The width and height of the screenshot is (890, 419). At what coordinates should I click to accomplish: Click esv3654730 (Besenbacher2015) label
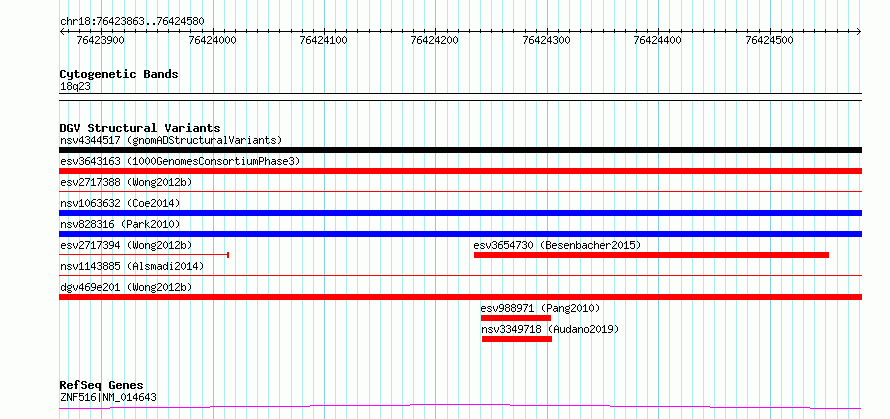coord(557,245)
